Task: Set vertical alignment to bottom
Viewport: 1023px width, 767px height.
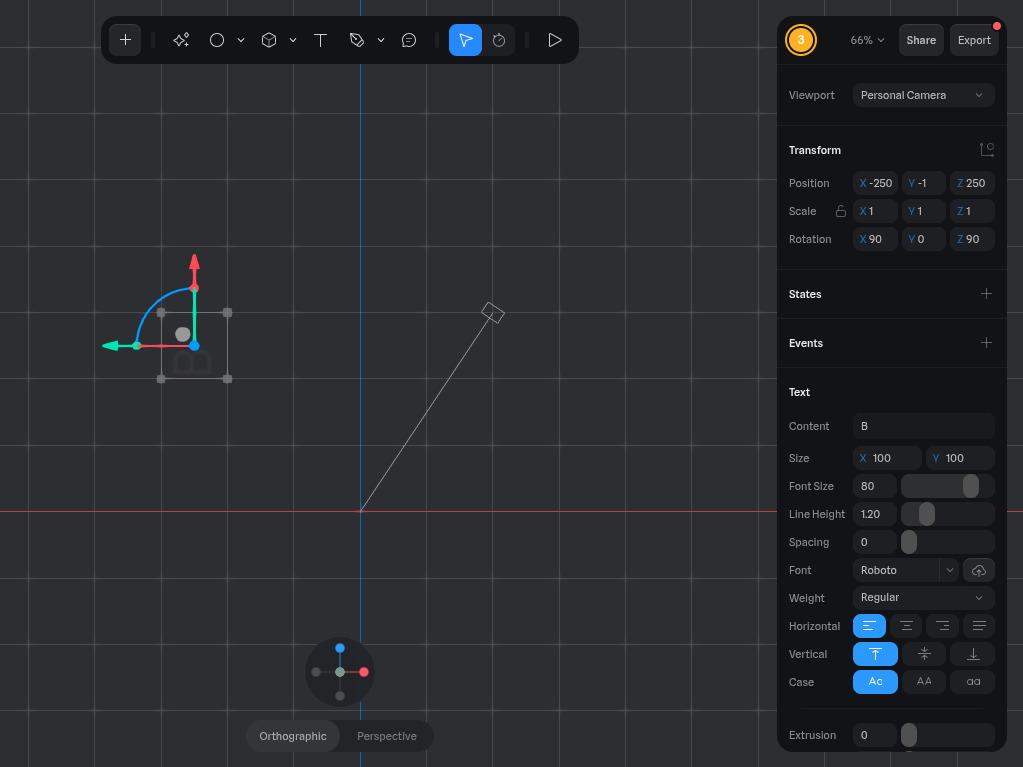Action: coord(972,654)
